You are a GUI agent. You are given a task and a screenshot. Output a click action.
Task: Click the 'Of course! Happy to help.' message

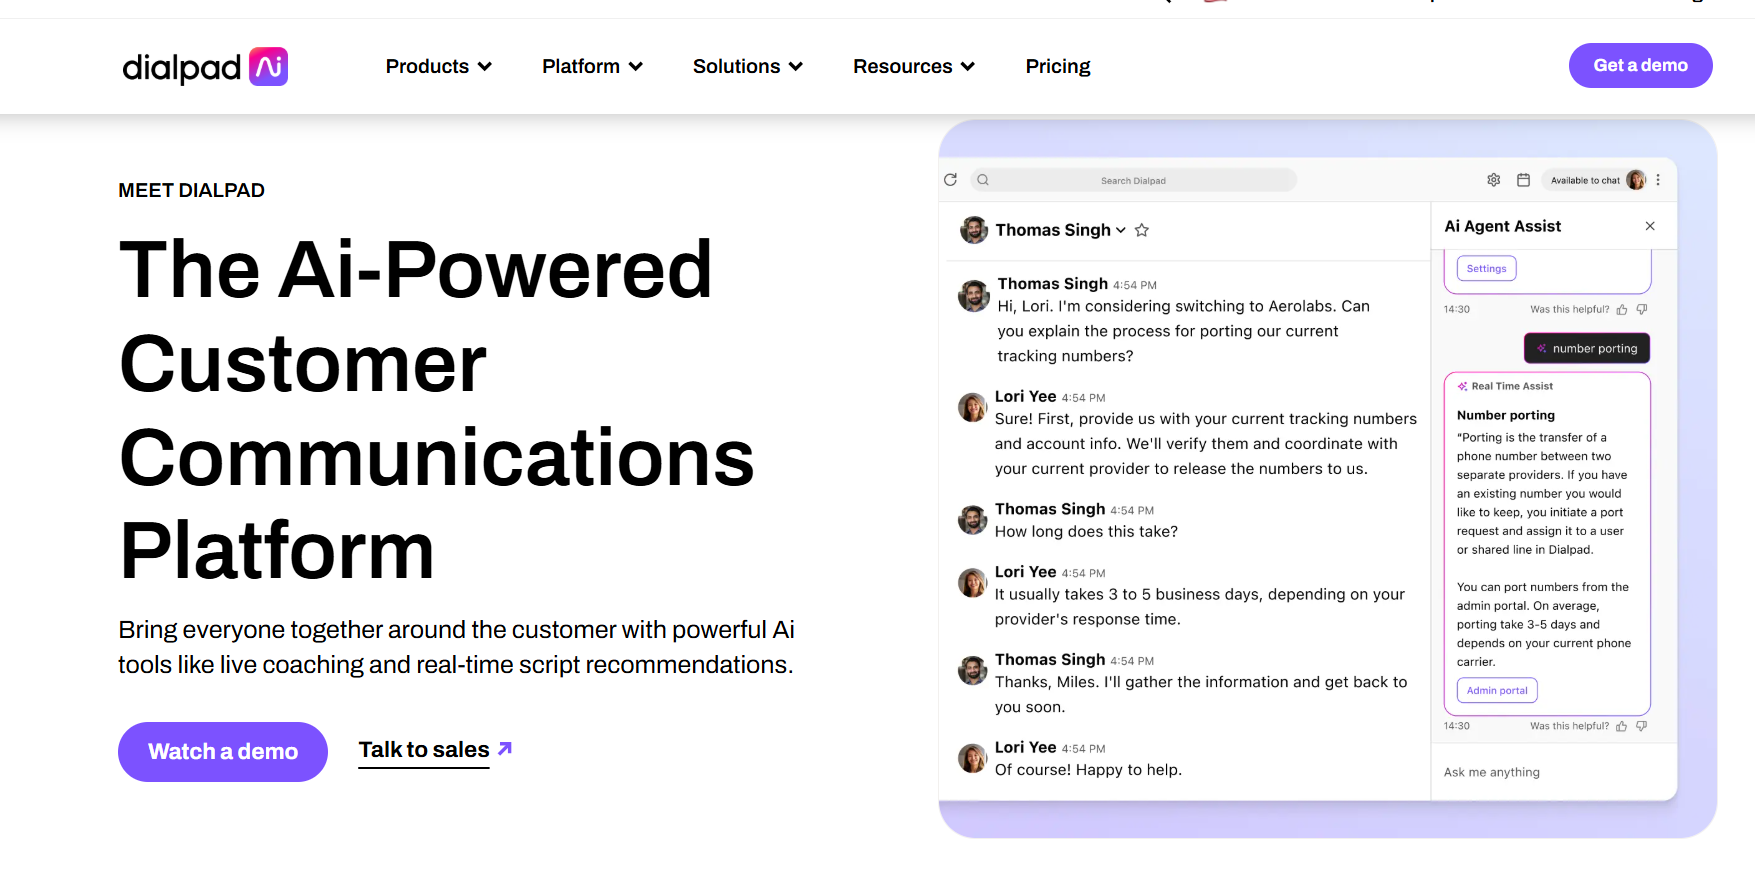[x=1088, y=770]
